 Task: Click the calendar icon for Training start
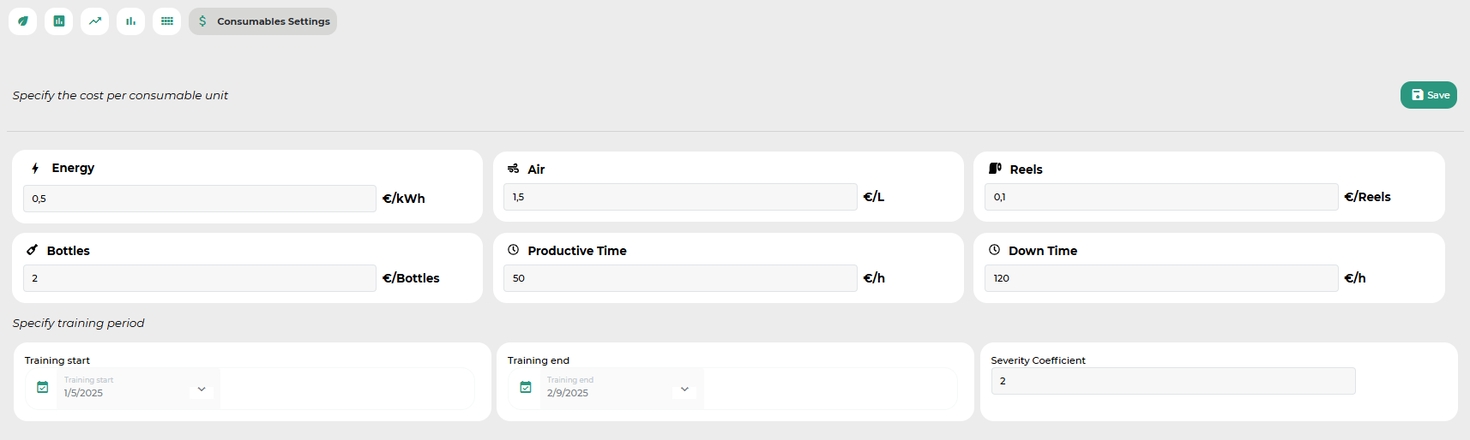tap(42, 388)
